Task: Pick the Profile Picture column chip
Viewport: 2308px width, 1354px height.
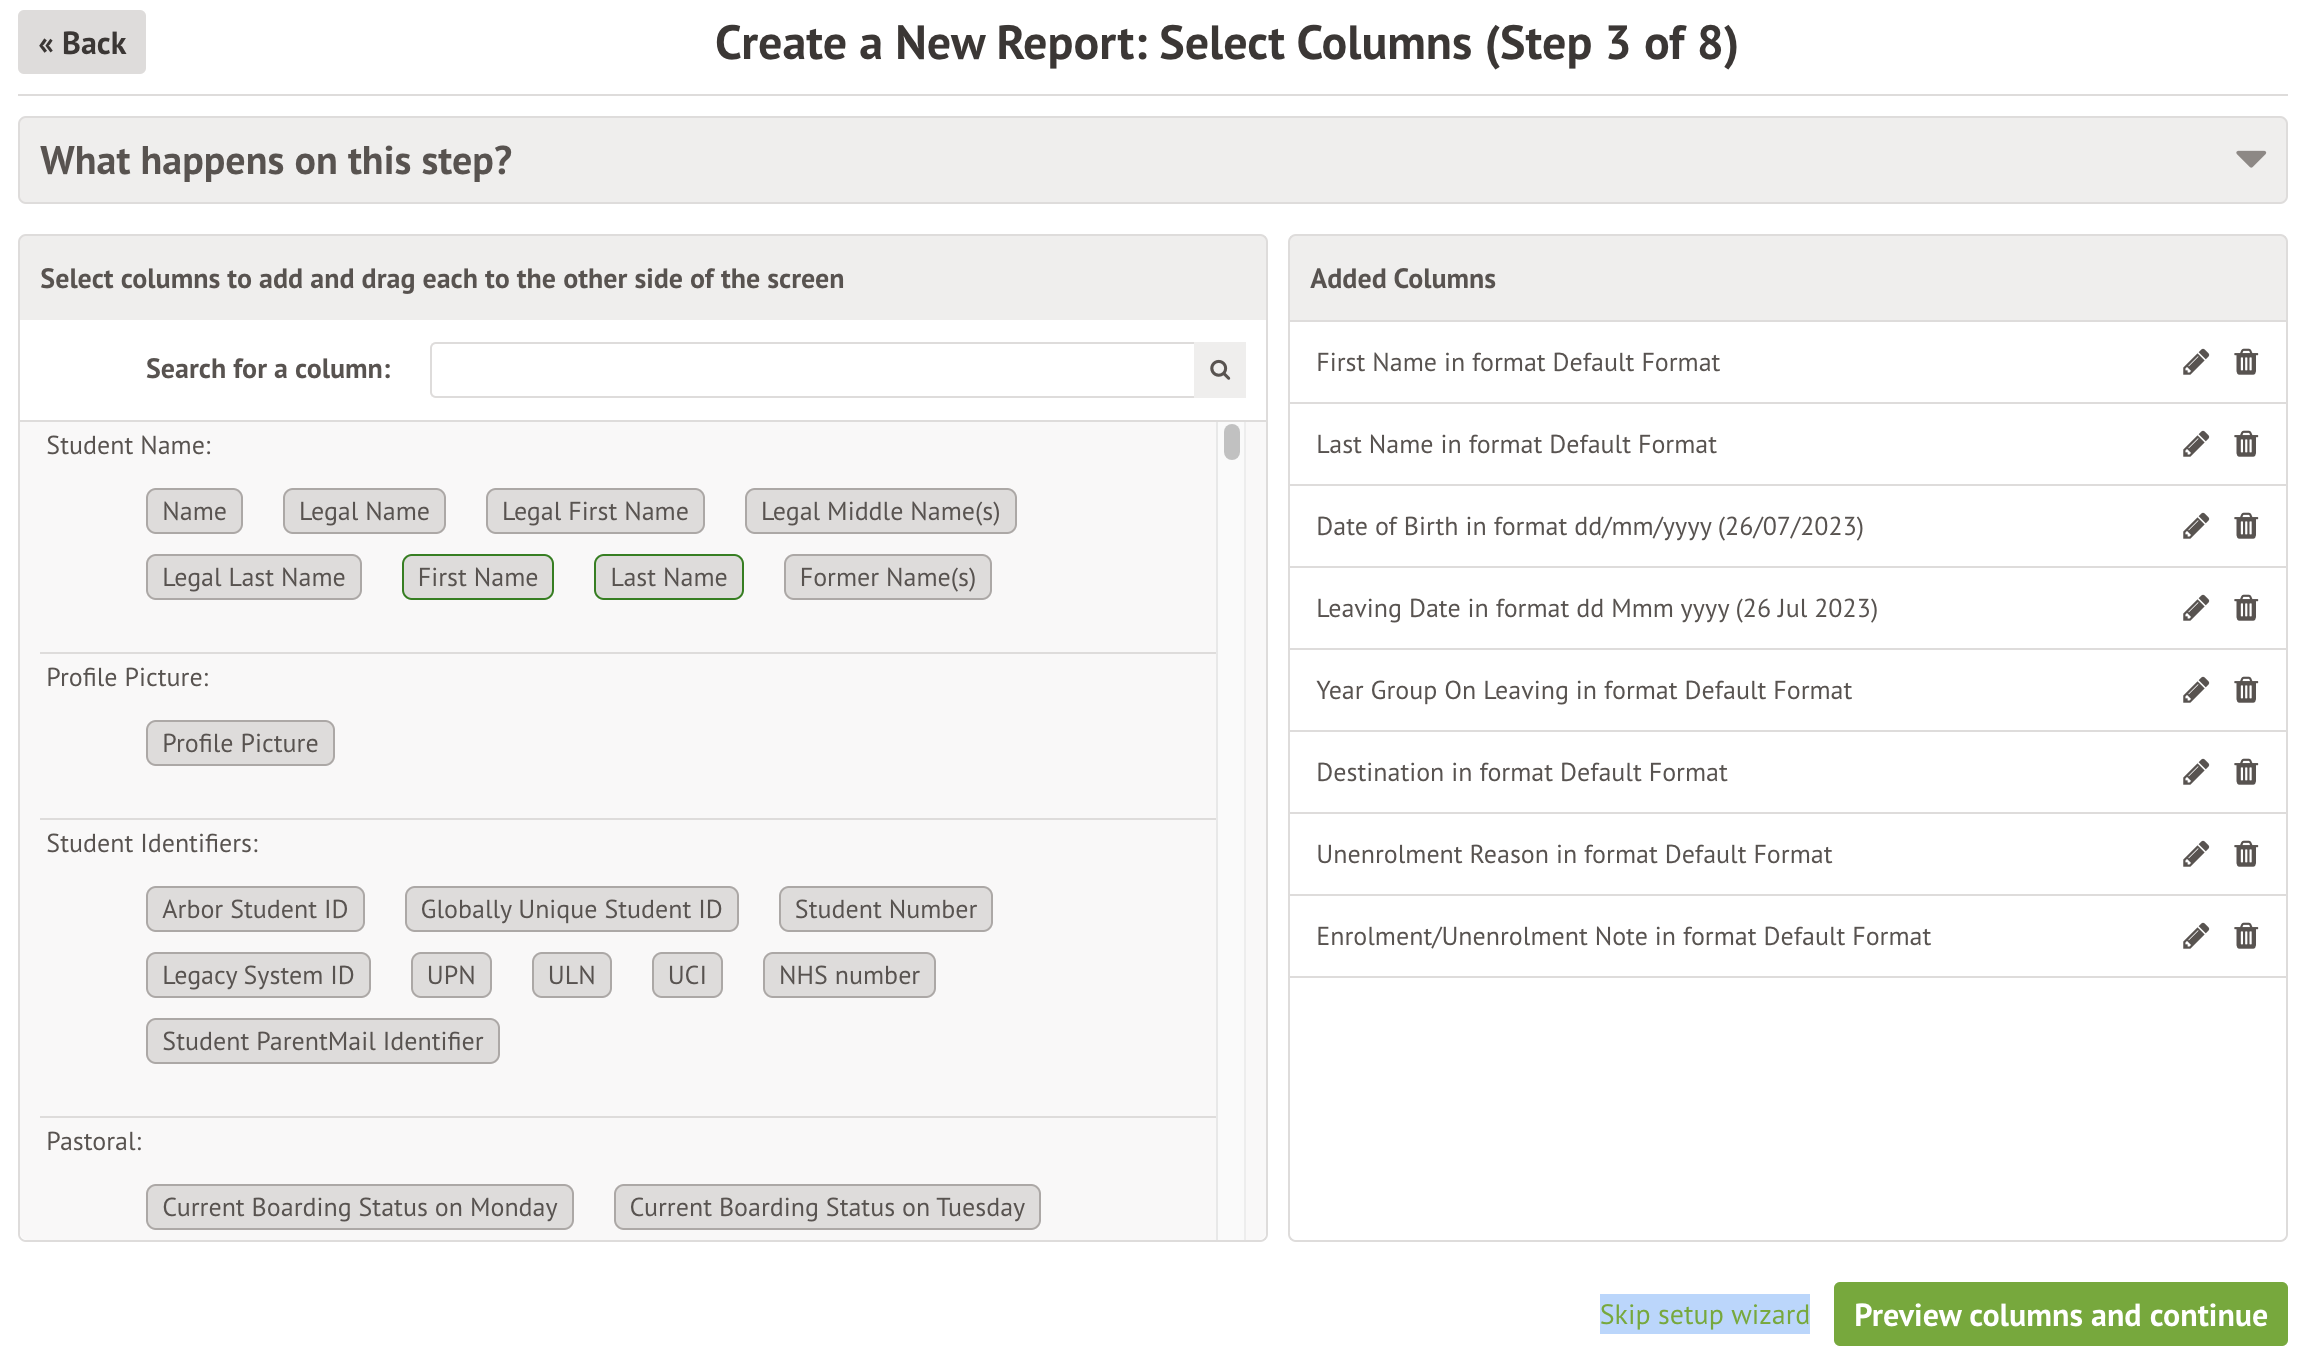Action: click(x=240, y=743)
